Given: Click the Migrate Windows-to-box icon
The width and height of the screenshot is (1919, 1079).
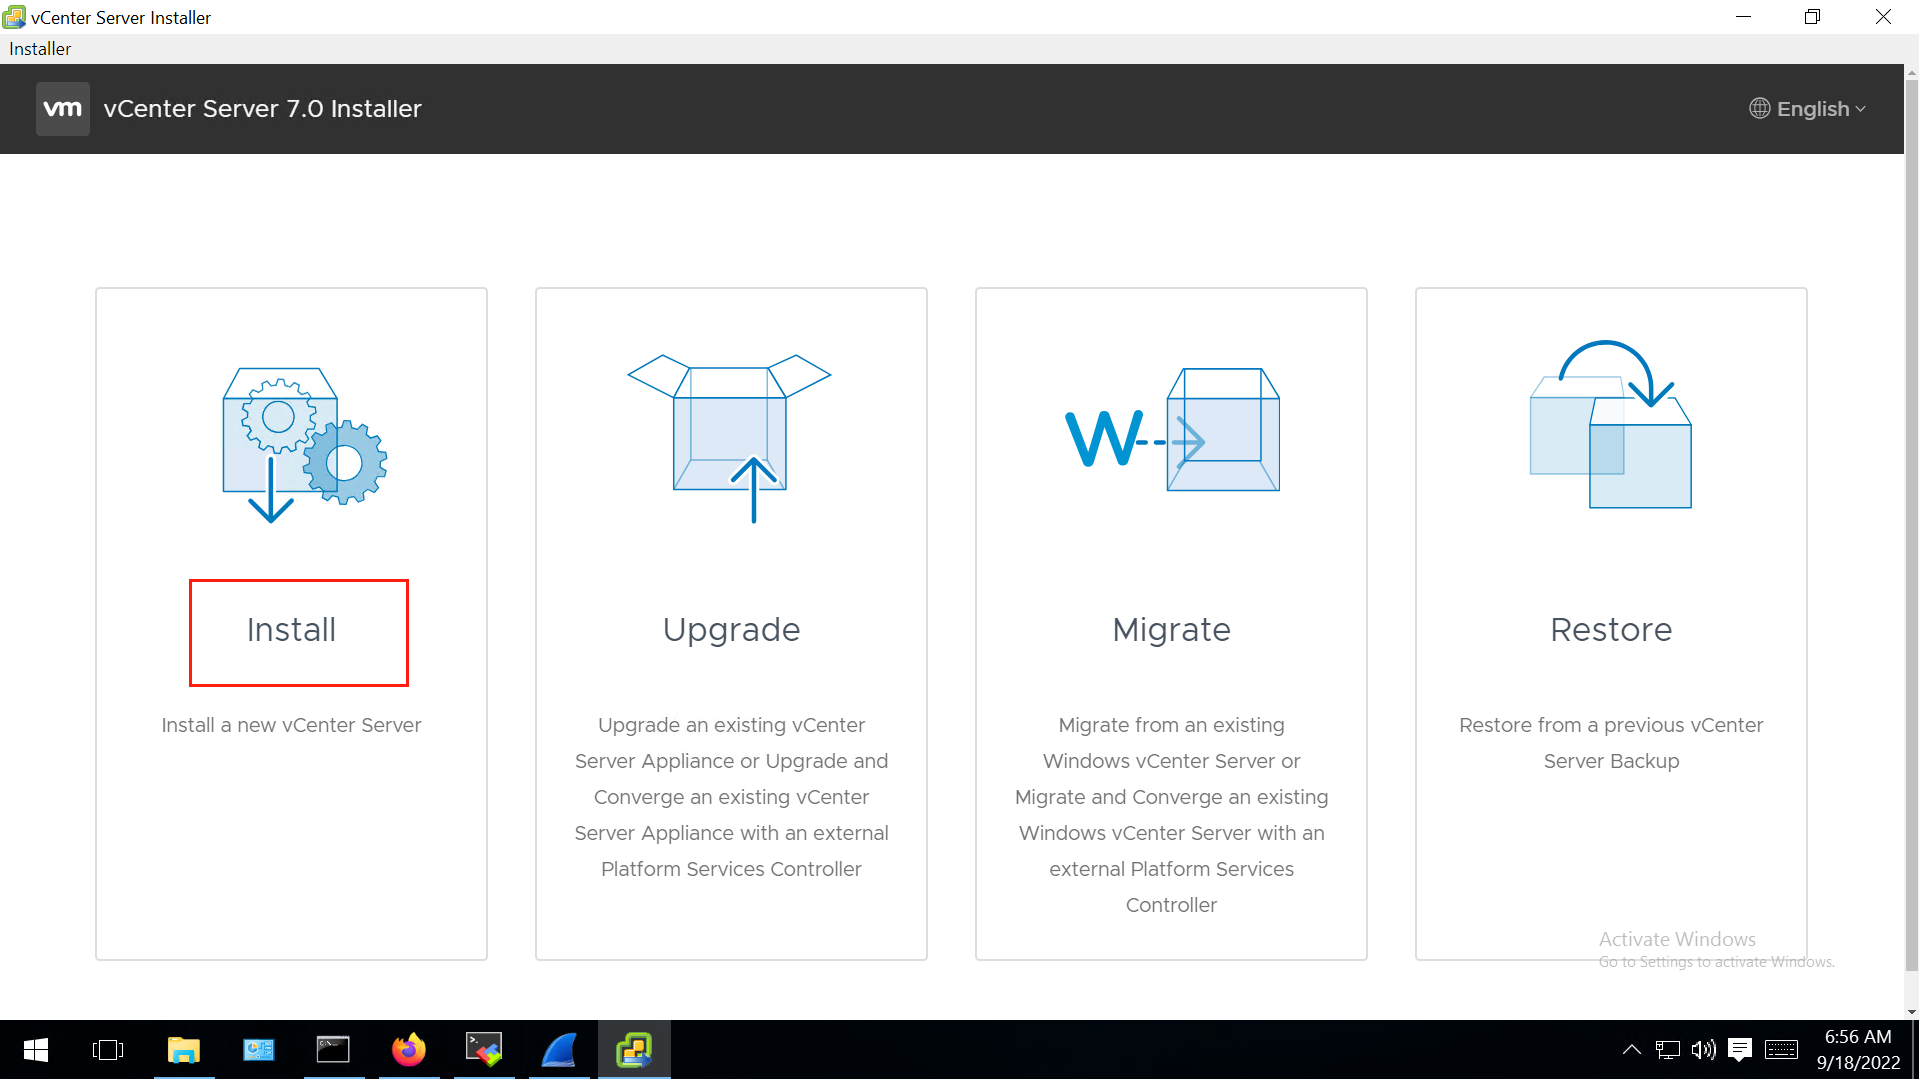Looking at the screenshot, I should [x=1172, y=430].
